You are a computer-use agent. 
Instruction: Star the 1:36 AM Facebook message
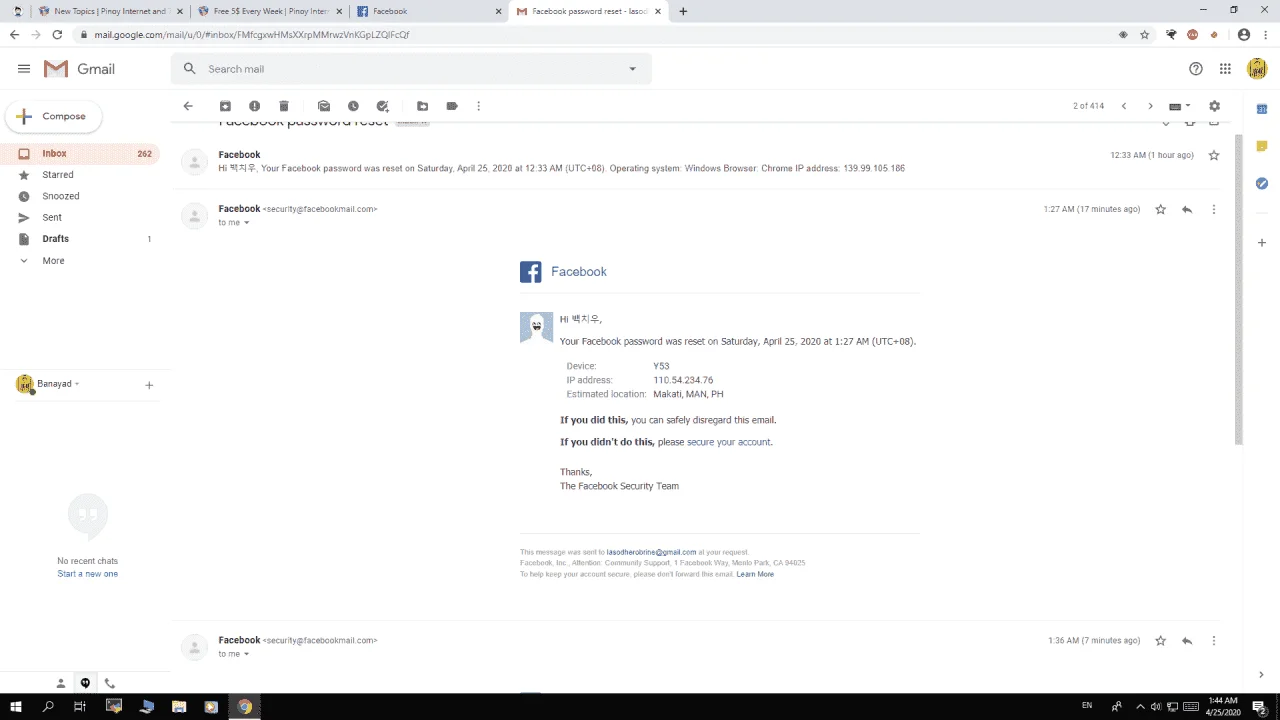(x=1161, y=641)
